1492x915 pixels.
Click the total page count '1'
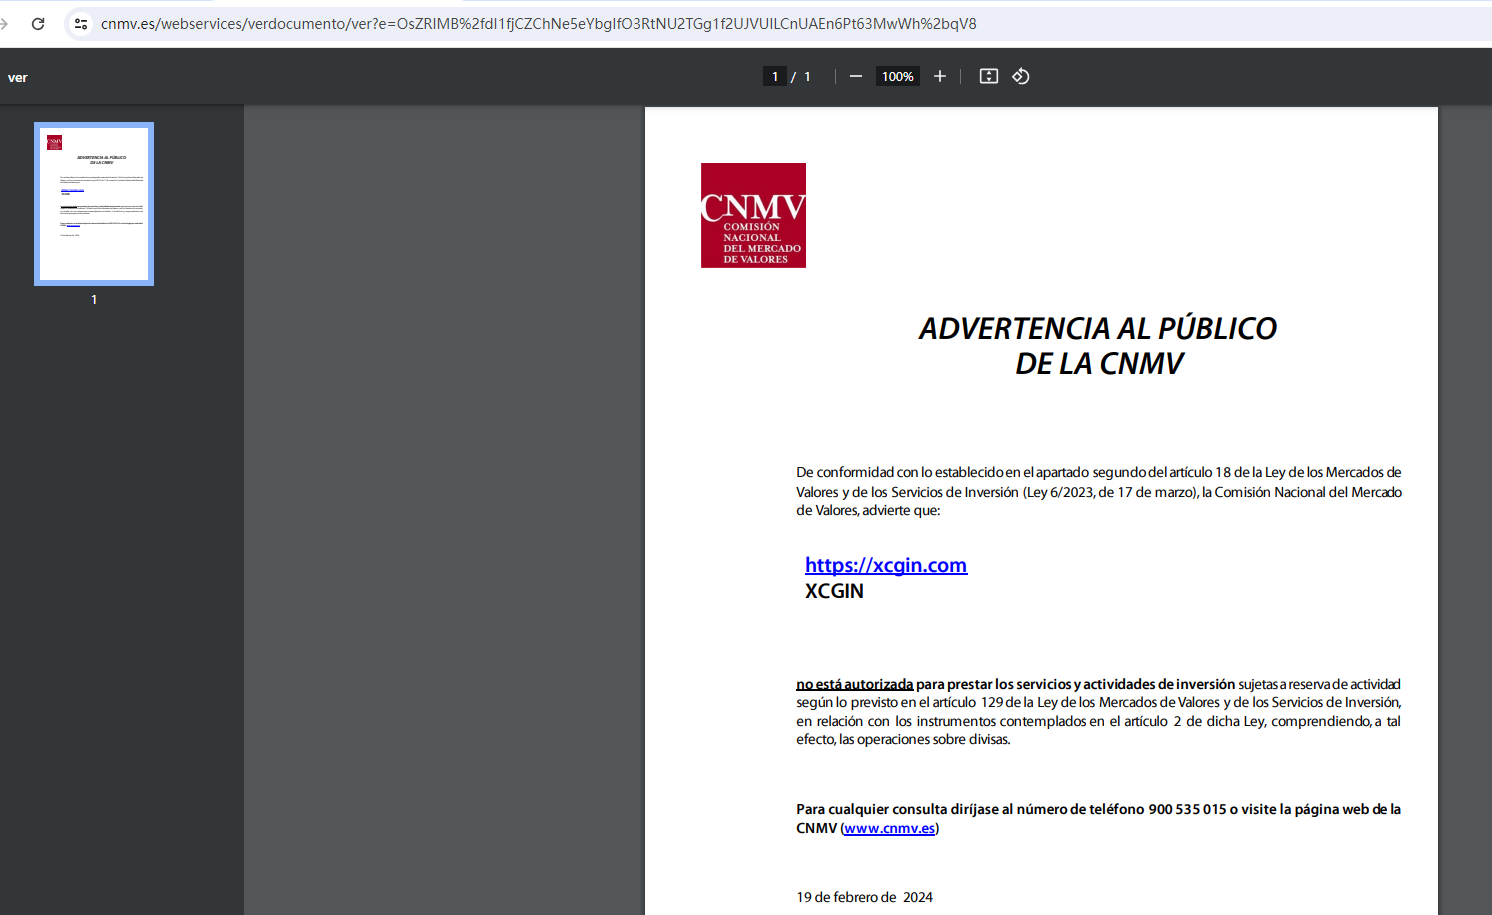[x=807, y=76]
